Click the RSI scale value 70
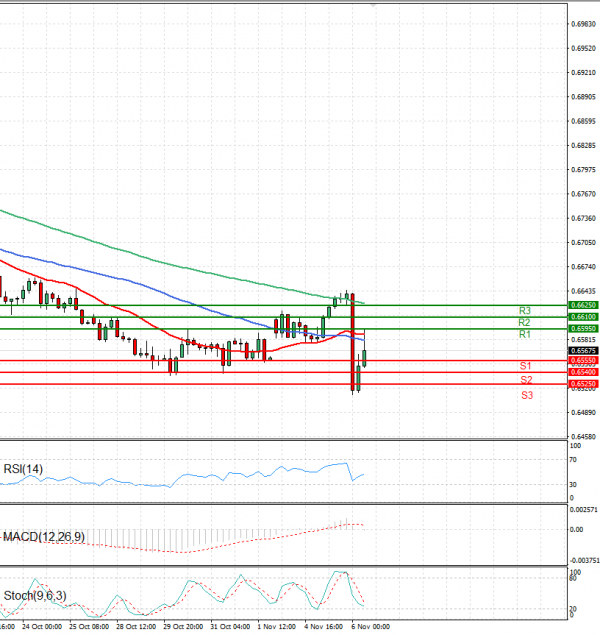The height and width of the screenshot is (635, 600). (573, 460)
